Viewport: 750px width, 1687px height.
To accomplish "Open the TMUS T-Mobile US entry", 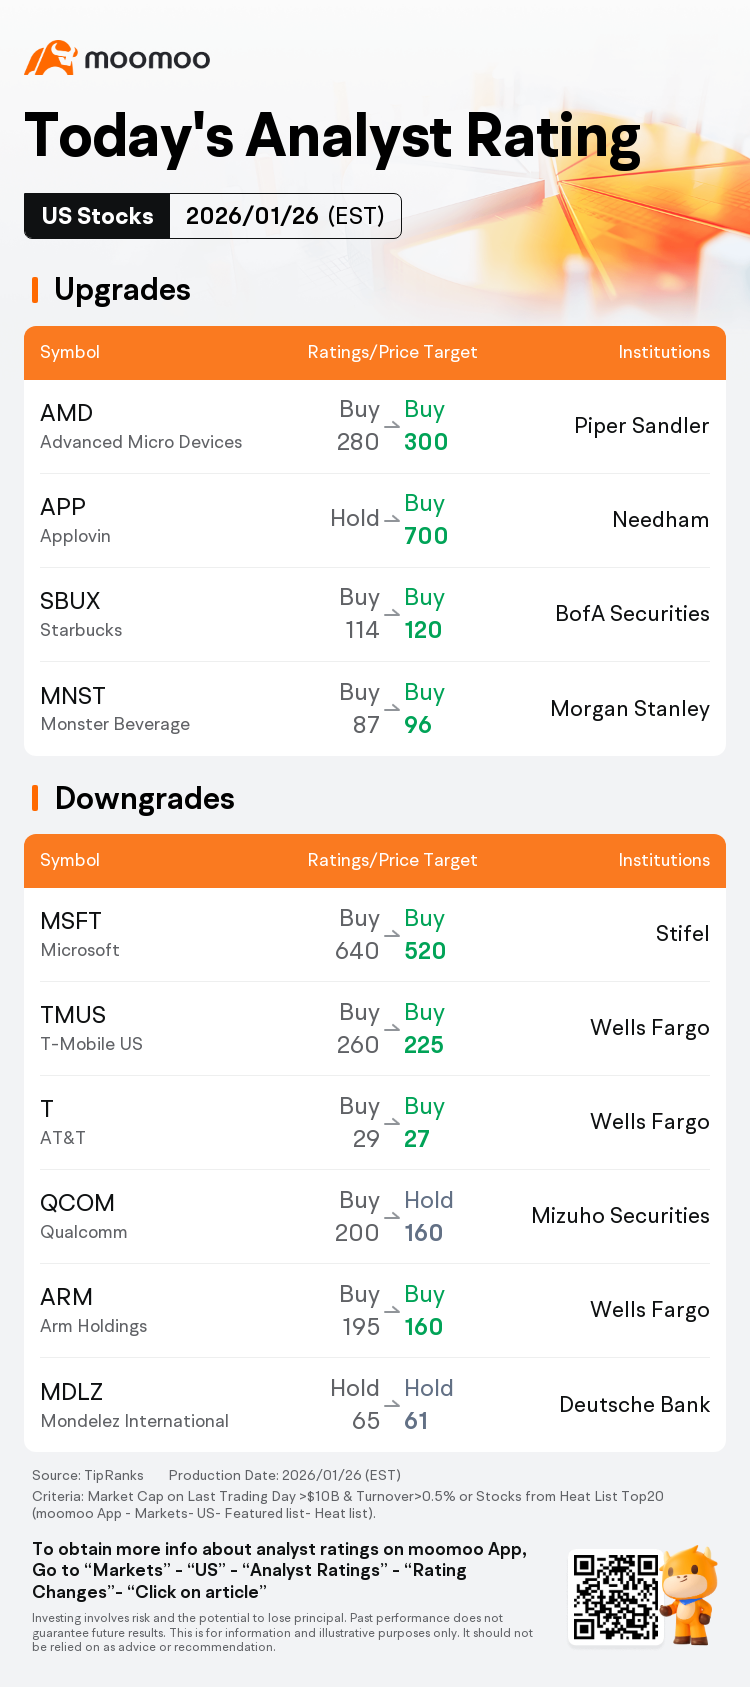I will 375,1029.
